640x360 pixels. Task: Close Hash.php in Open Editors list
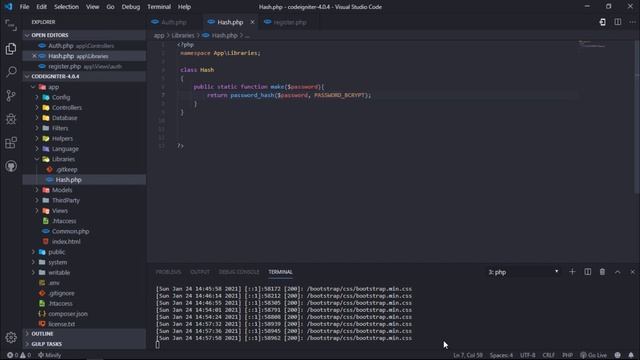tap(34, 56)
